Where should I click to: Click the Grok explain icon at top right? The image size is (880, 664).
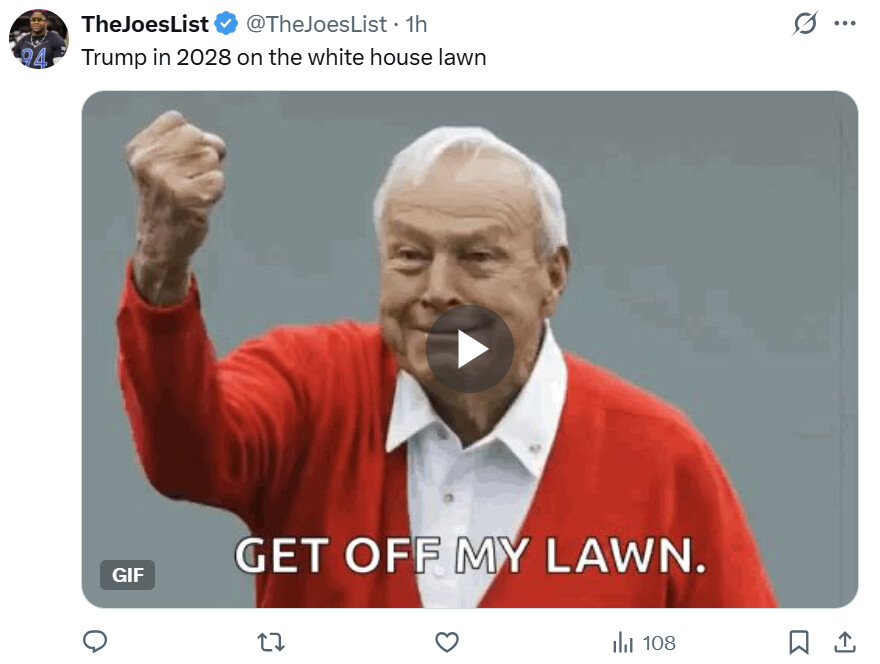click(805, 24)
